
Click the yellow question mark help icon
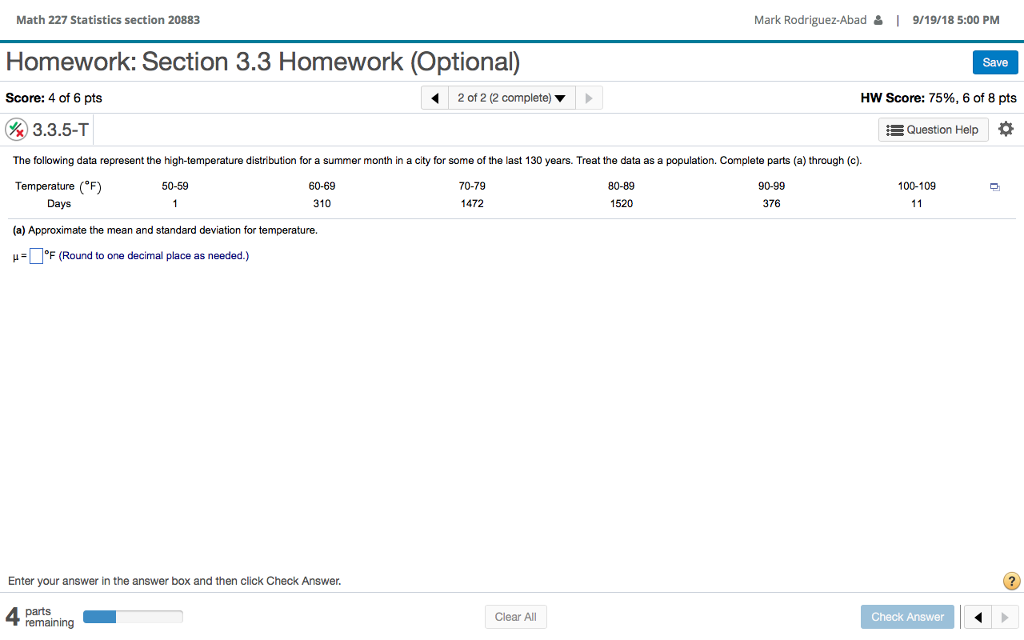coord(1011,581)
